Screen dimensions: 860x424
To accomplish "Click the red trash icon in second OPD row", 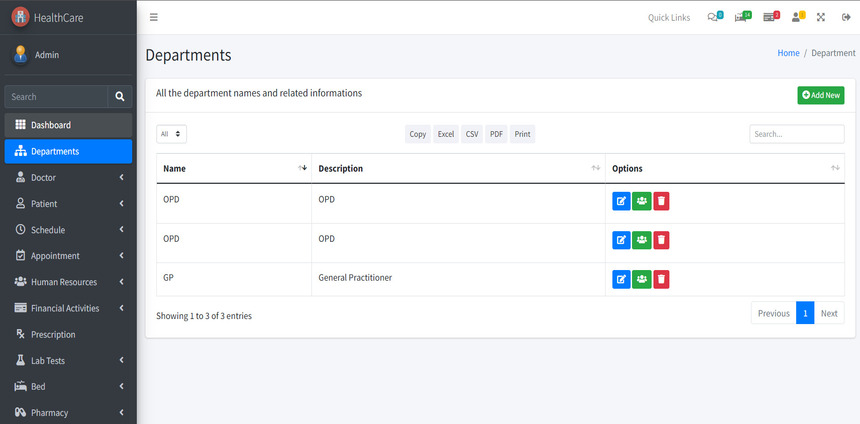I will coord(661,240).
